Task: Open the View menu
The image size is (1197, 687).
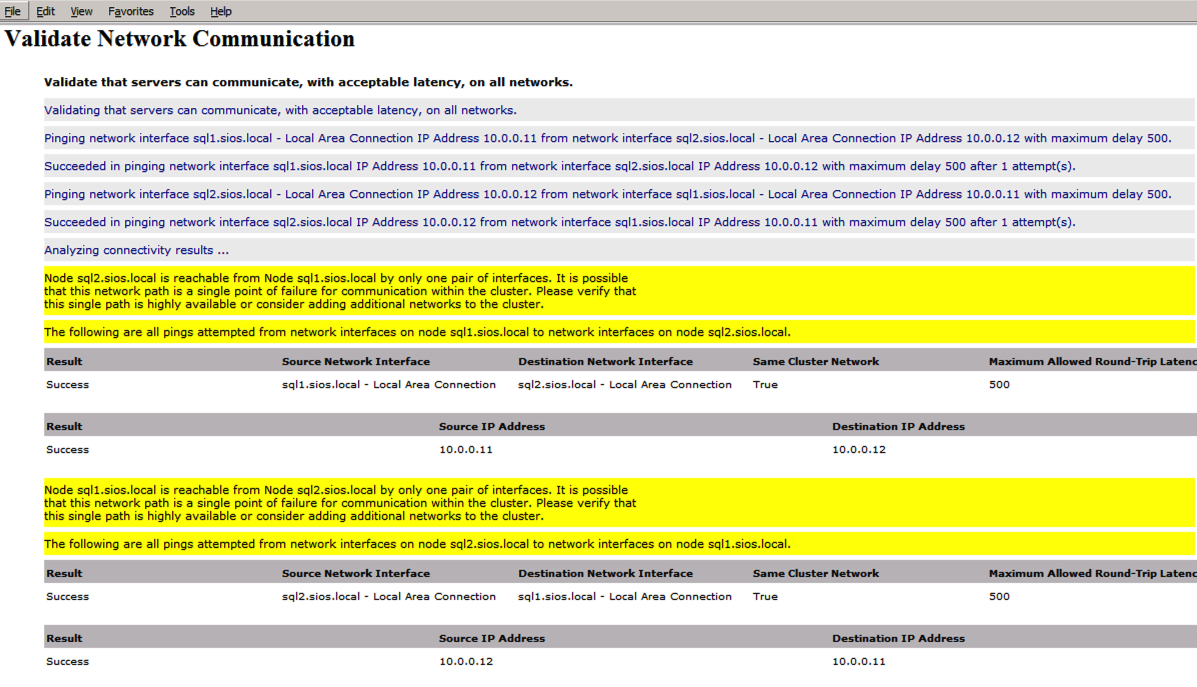Action: [x=81, y=11]
